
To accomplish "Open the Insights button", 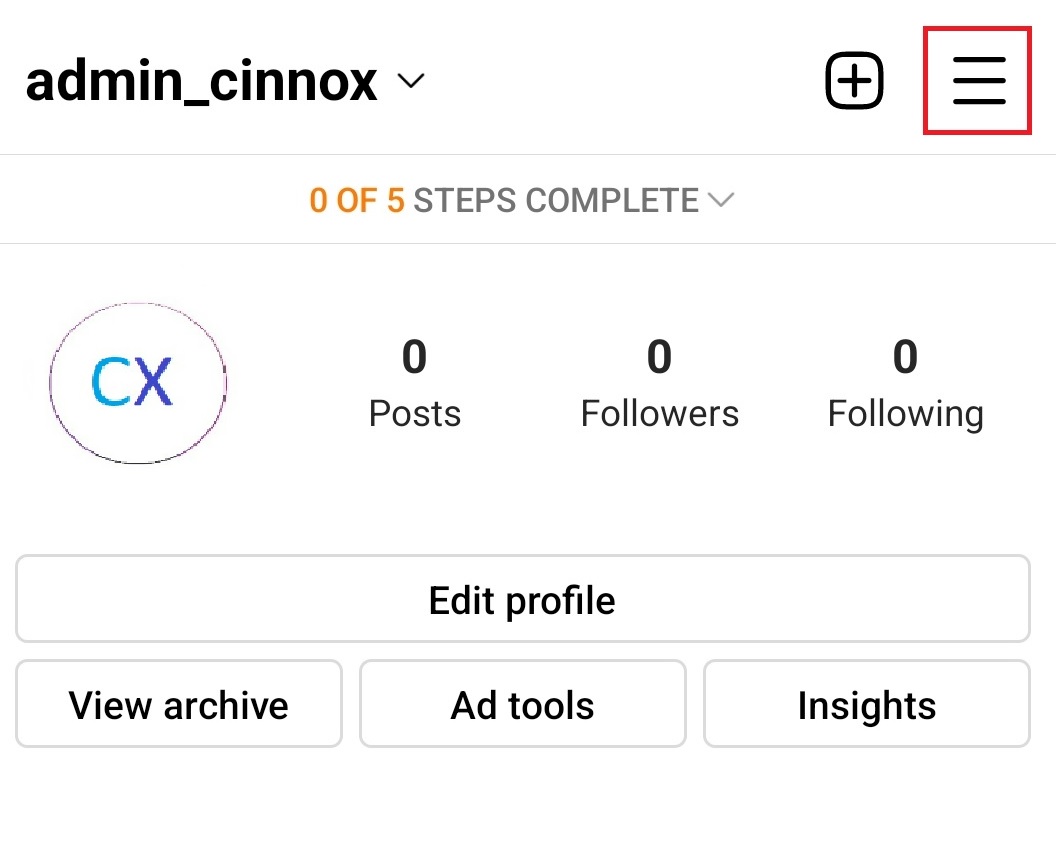I will (x=866, y=705).
